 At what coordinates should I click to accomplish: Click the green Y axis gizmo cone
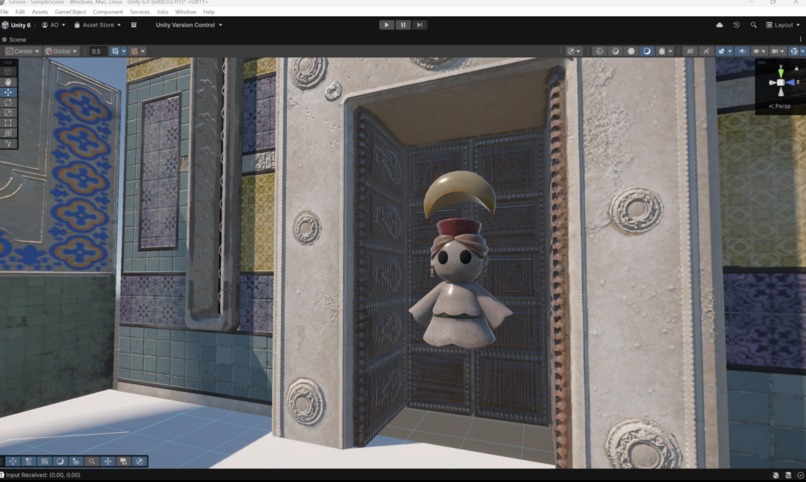781,71
